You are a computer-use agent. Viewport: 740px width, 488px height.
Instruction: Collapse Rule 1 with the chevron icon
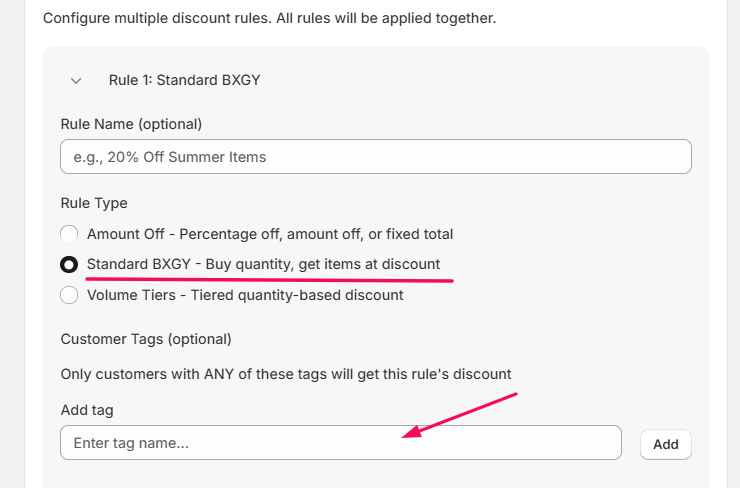tap(76, 80)
